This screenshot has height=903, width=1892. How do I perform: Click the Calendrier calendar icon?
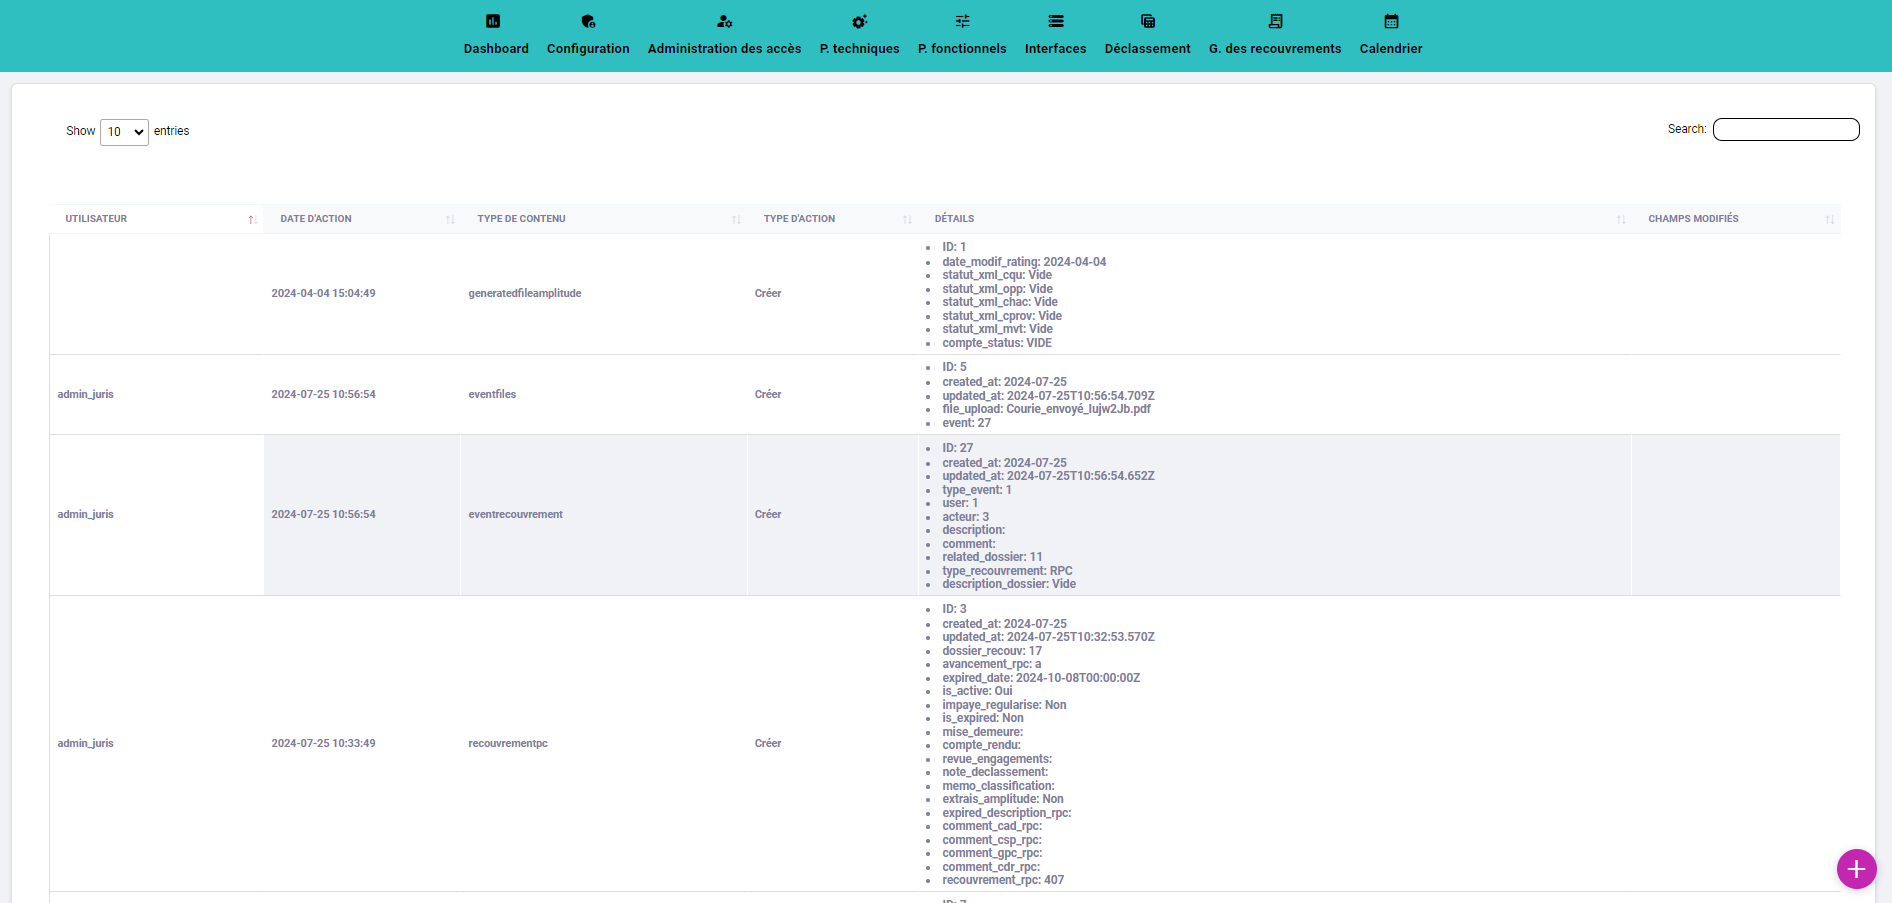tap(1391, 21)
